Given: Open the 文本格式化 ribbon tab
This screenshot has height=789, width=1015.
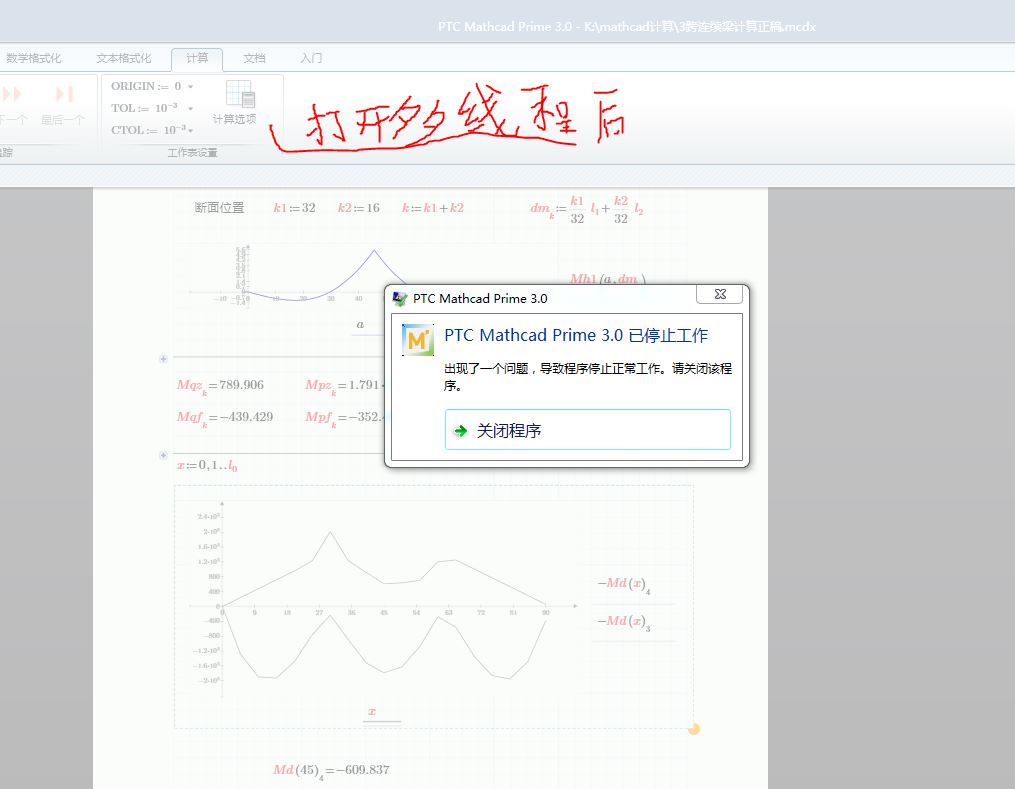Looking at the screenshot, I should [124, 58].
